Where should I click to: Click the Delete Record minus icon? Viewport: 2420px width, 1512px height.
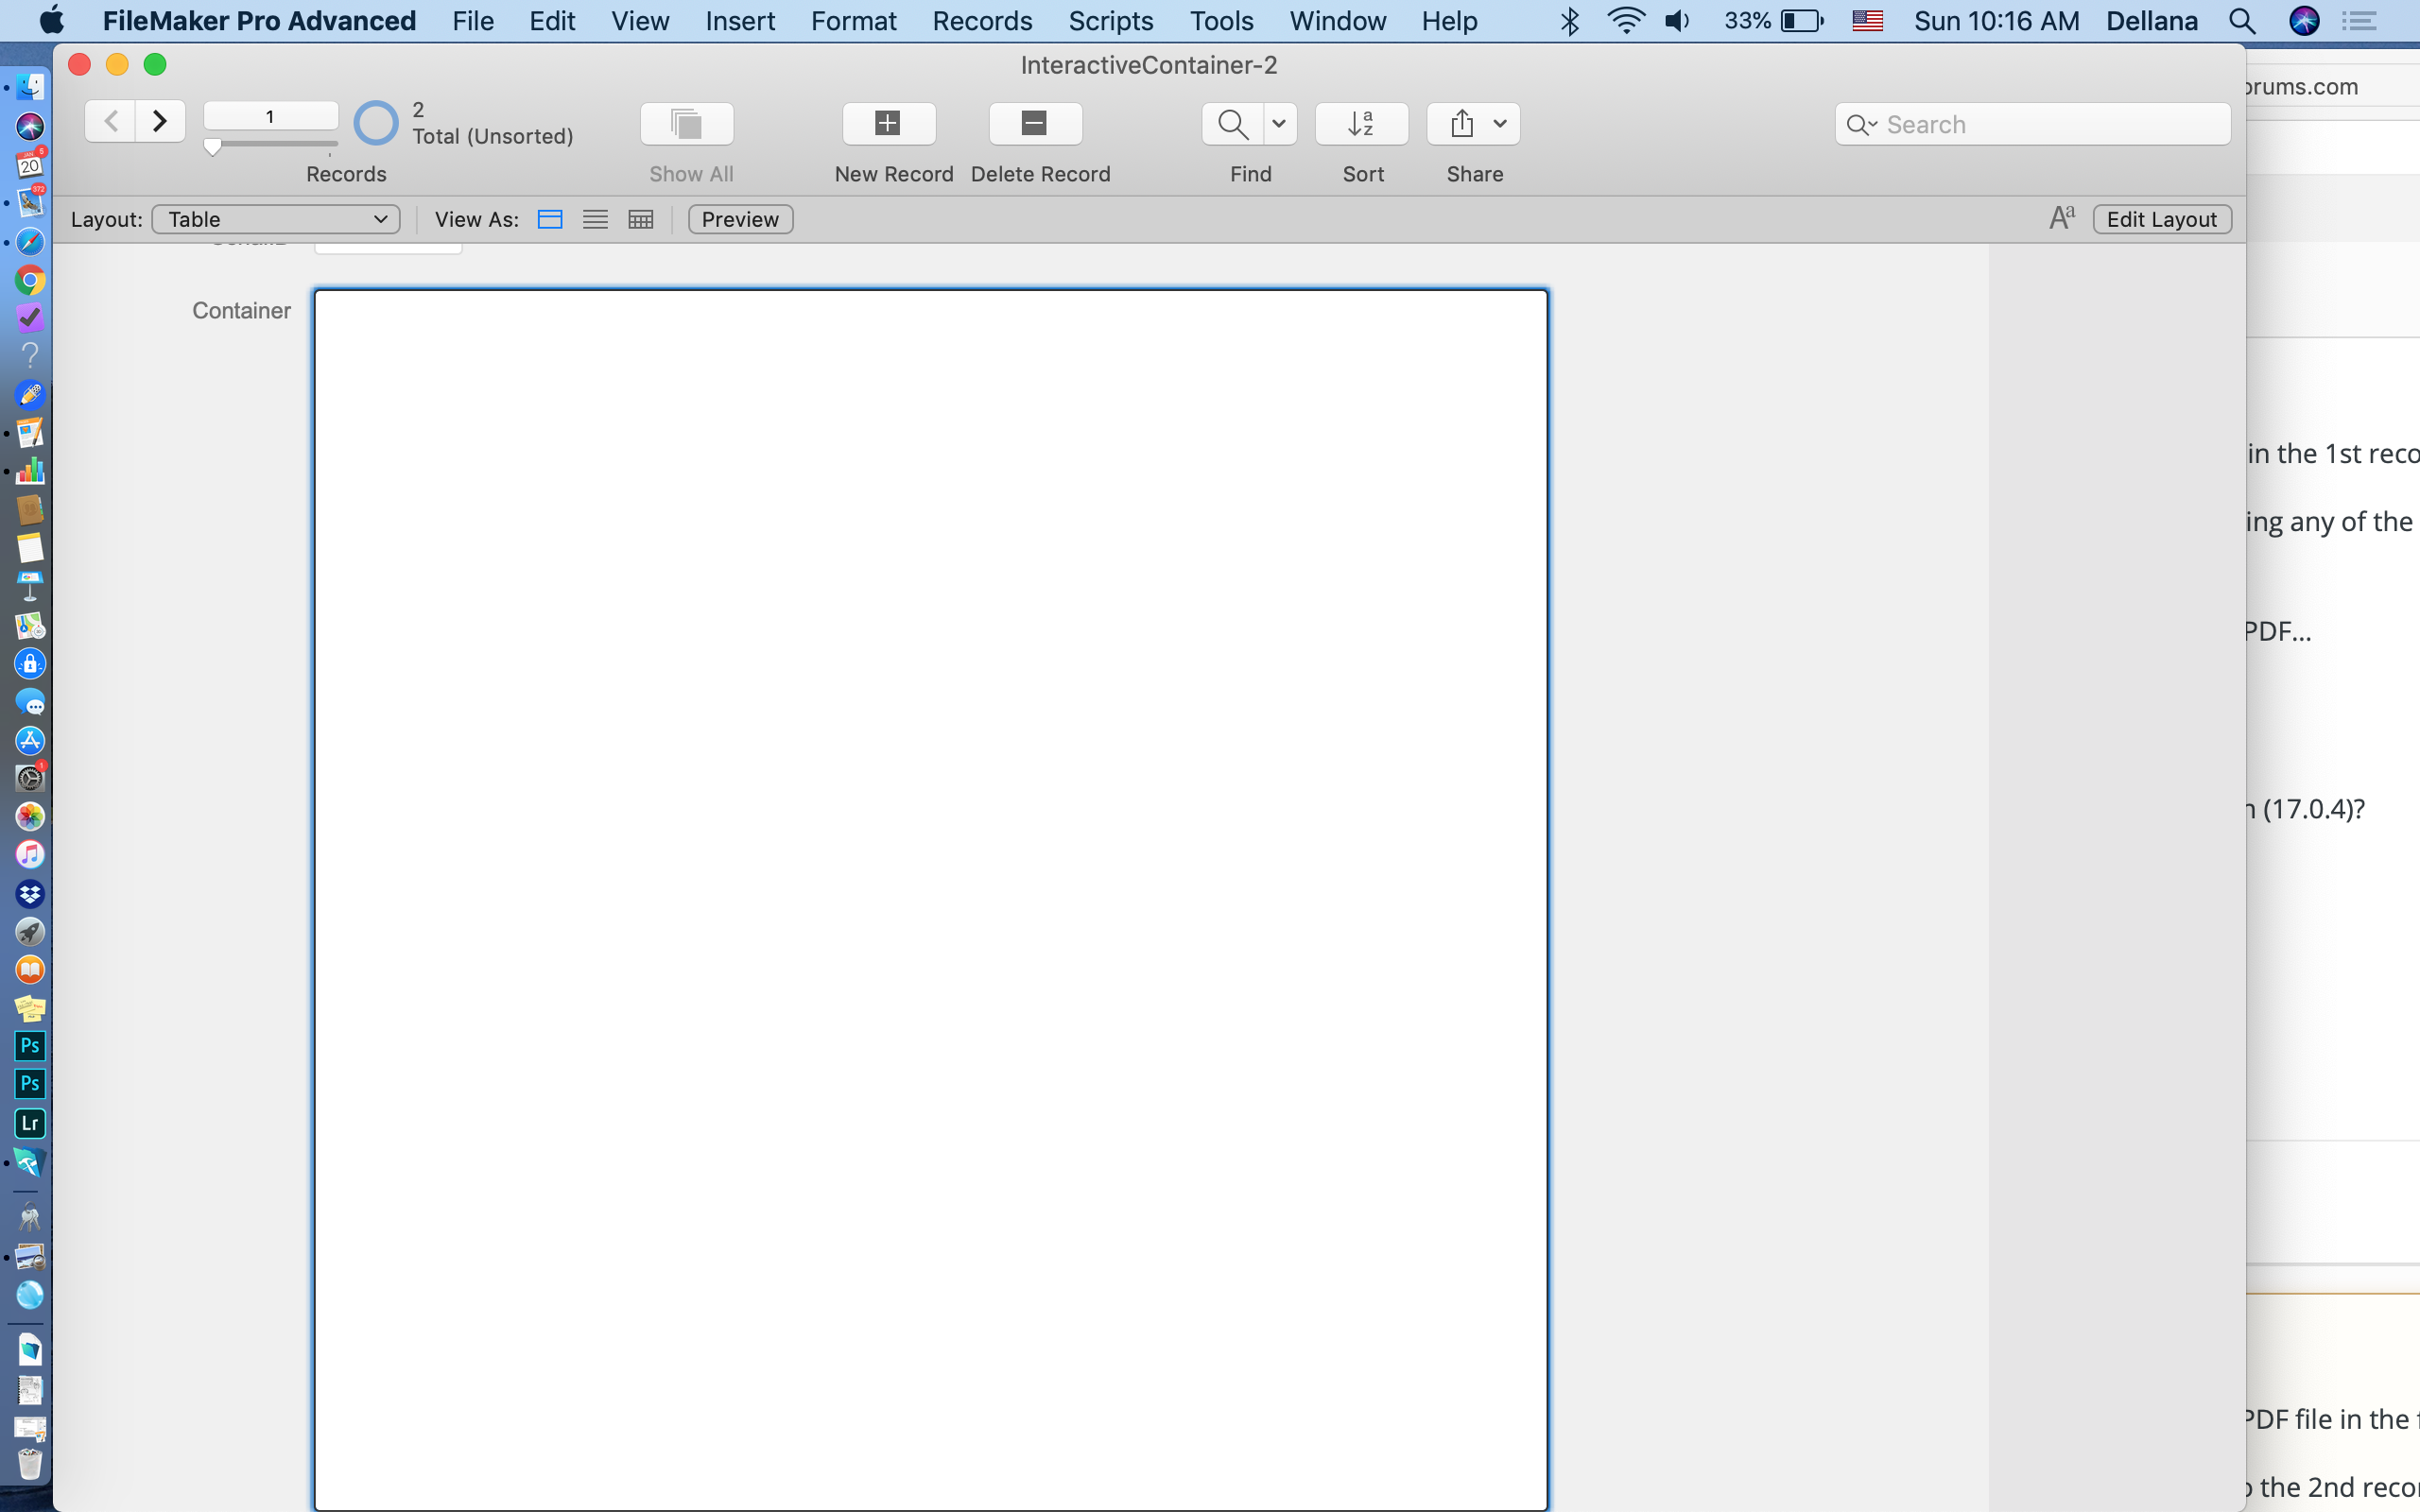pyautogui.click(x=1035, y=124)
